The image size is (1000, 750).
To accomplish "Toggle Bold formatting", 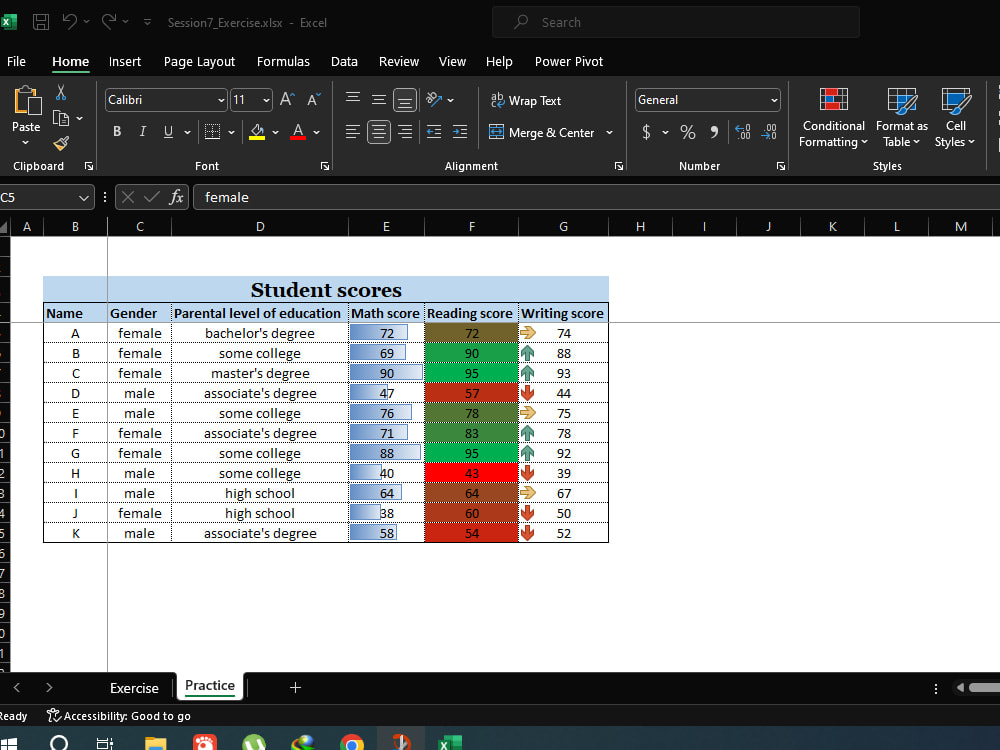I will pyautogui.click(x=117, y=132).
